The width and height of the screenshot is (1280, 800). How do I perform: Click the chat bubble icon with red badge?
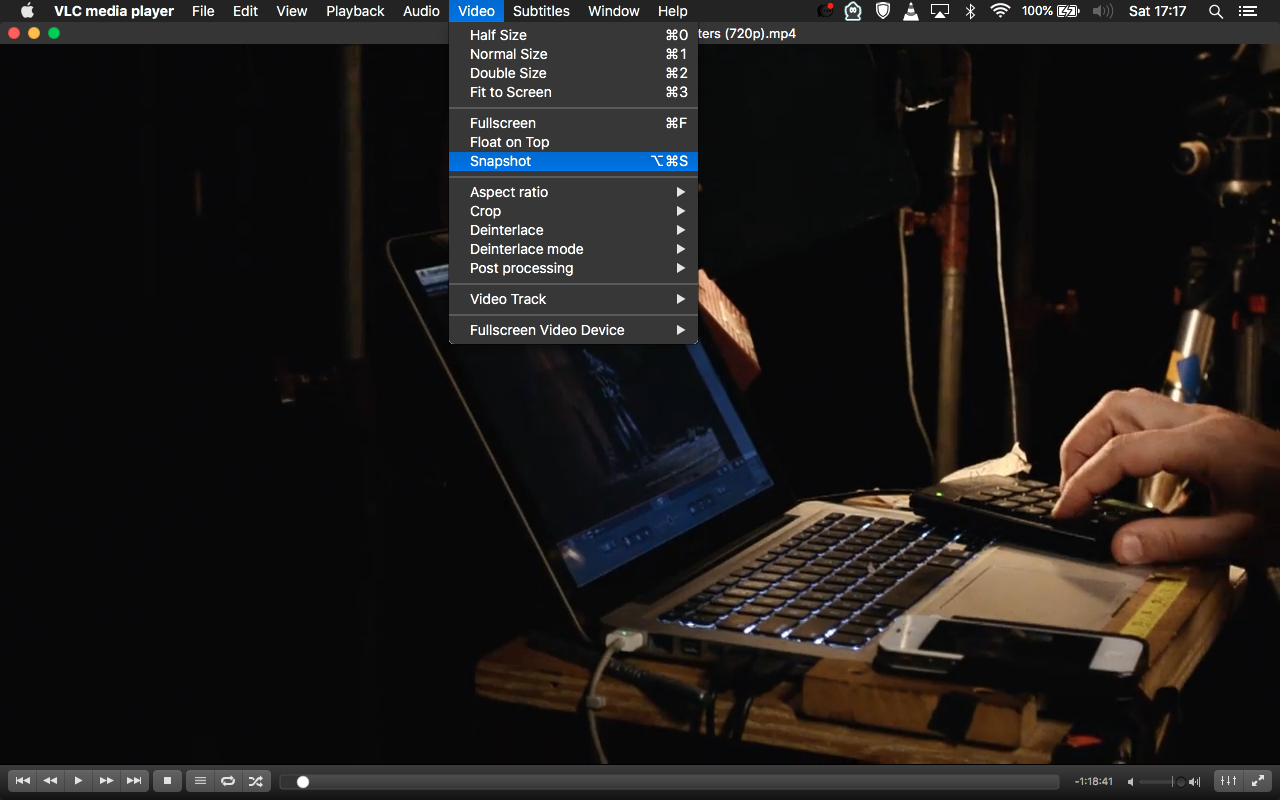[x=825, y=11]
